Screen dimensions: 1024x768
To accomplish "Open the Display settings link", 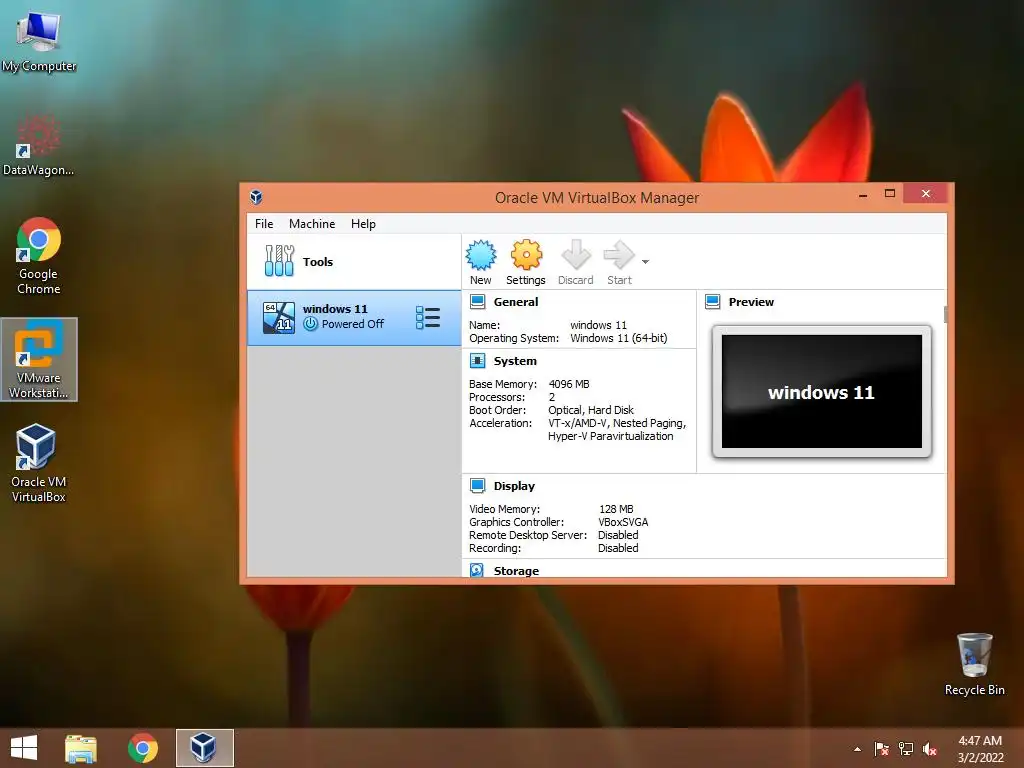I will pos(514,486).
